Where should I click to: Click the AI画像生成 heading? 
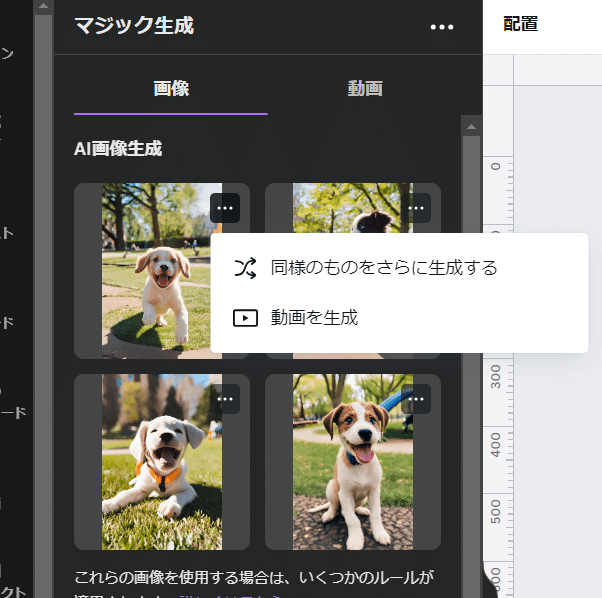[118, 149]
